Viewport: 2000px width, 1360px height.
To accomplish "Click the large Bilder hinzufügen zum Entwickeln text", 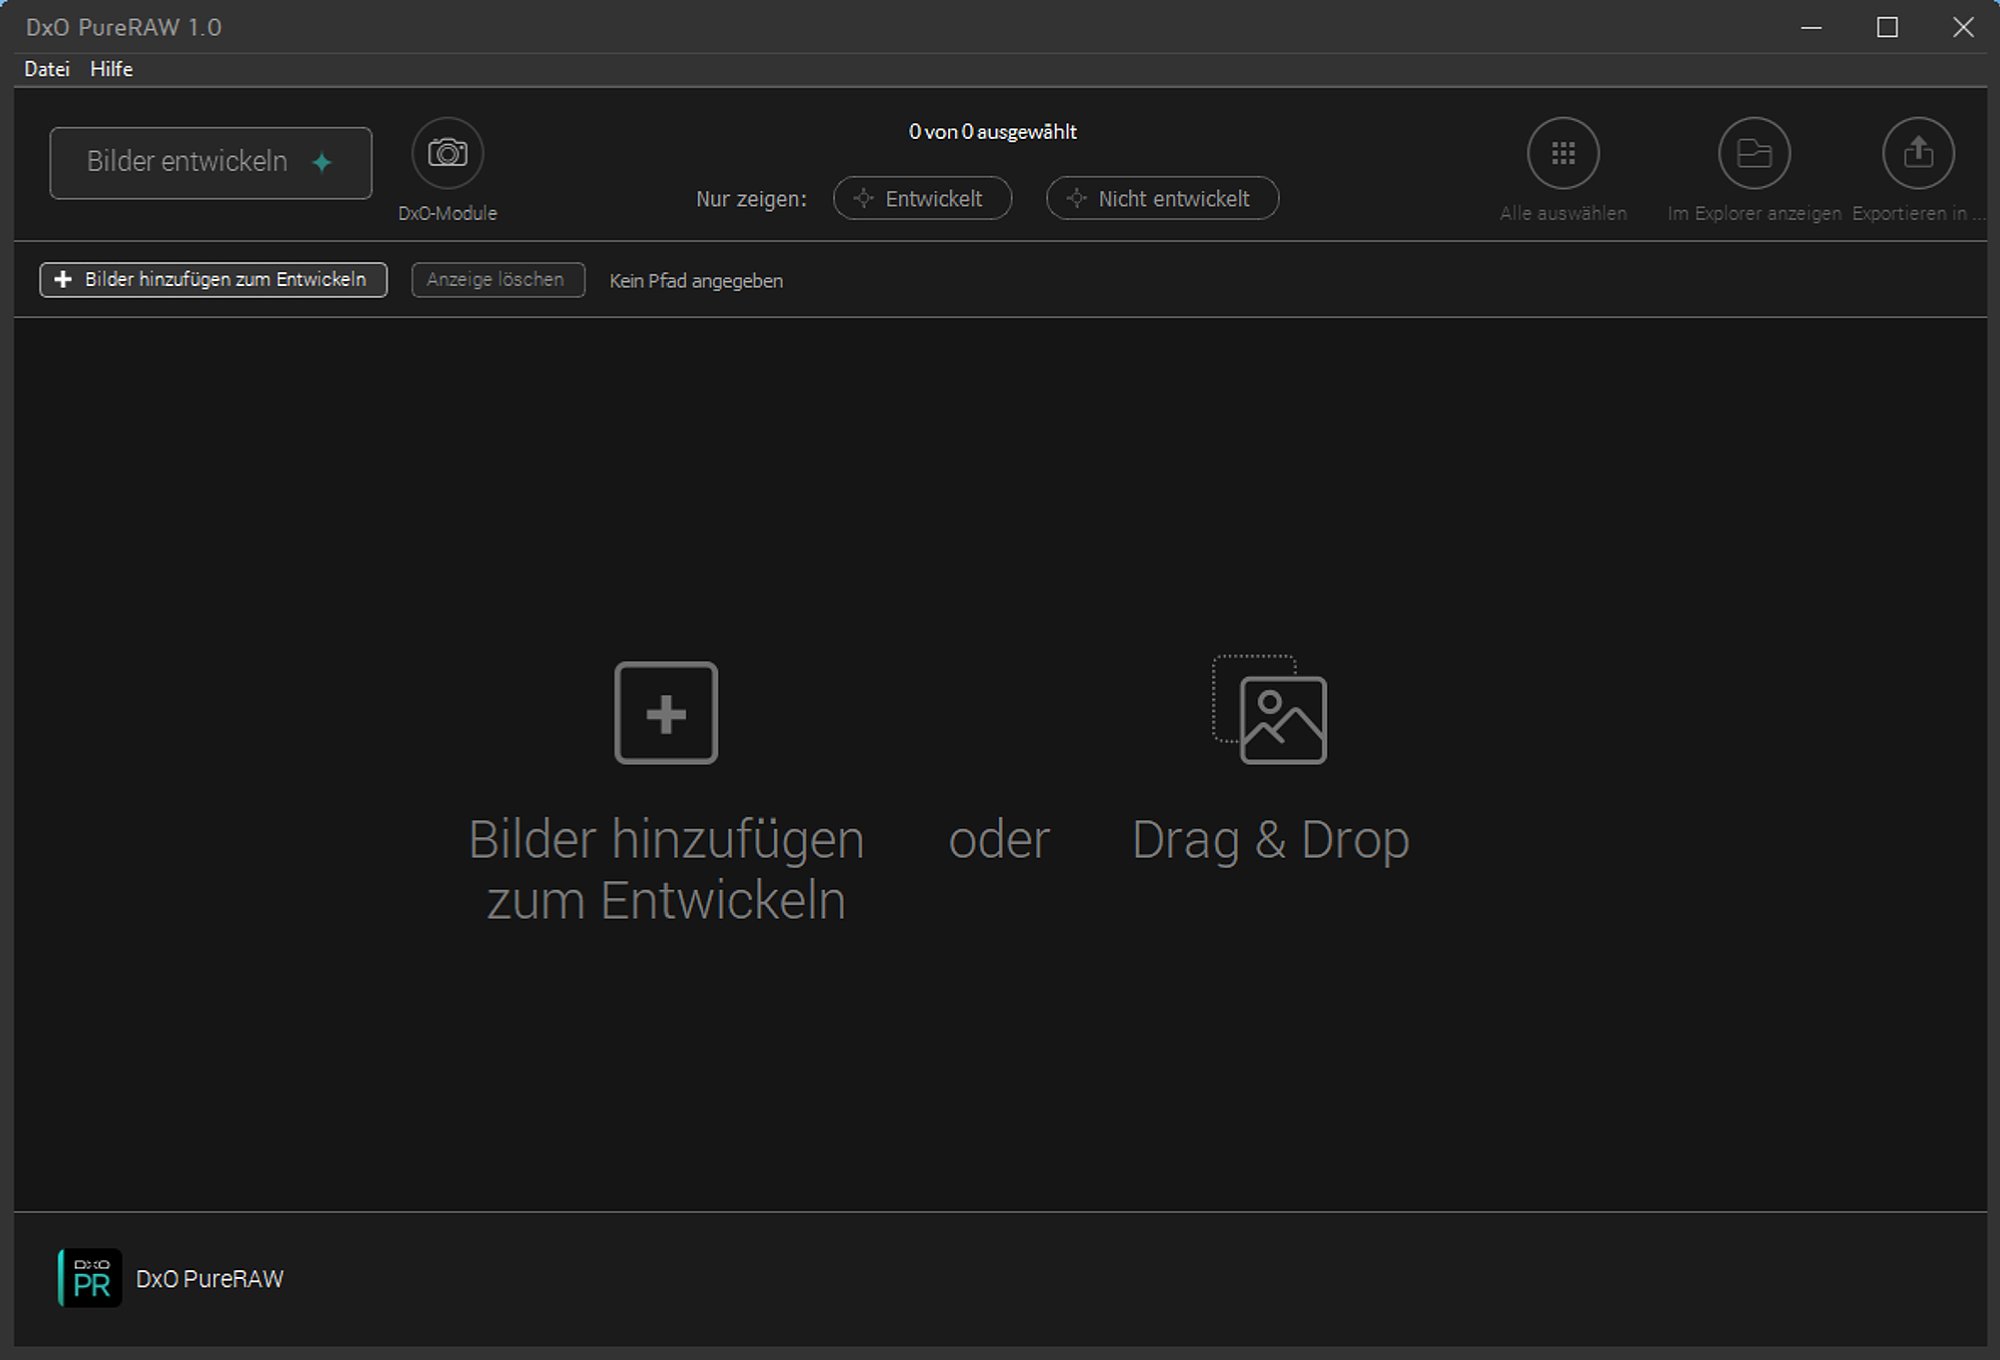I will [666, 868].
